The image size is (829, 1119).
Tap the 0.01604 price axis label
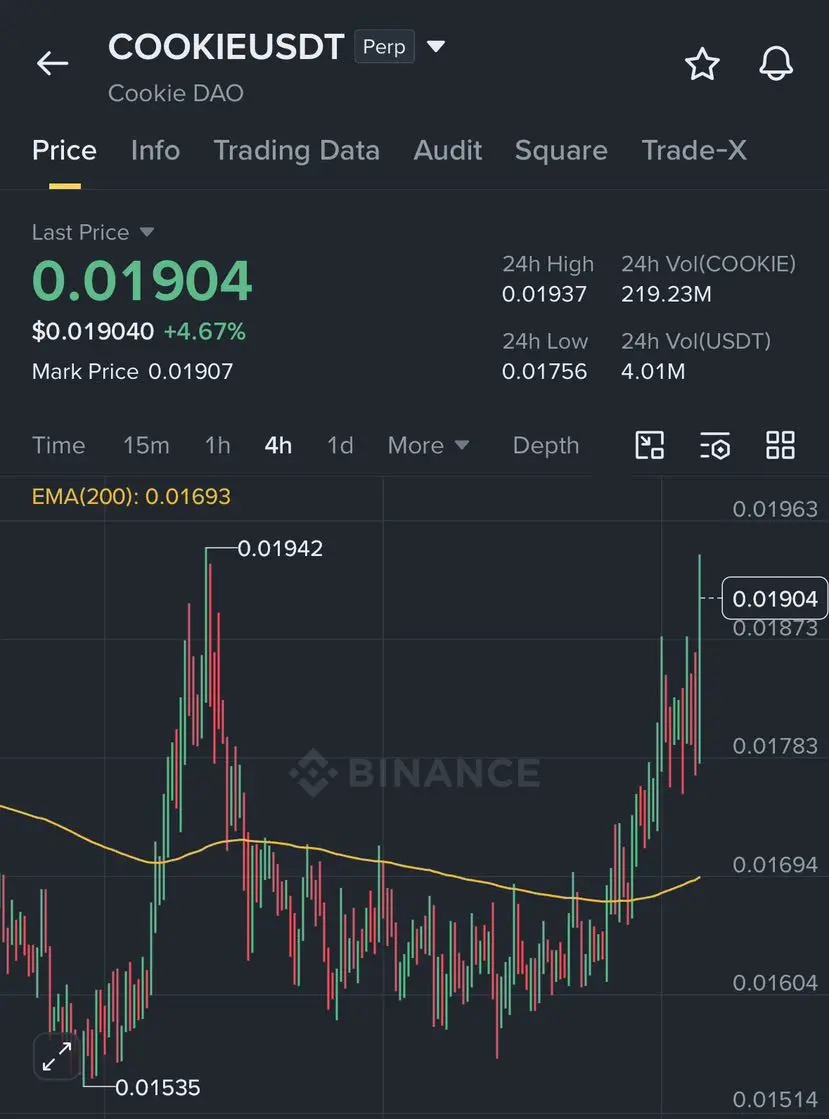(775, 983)
